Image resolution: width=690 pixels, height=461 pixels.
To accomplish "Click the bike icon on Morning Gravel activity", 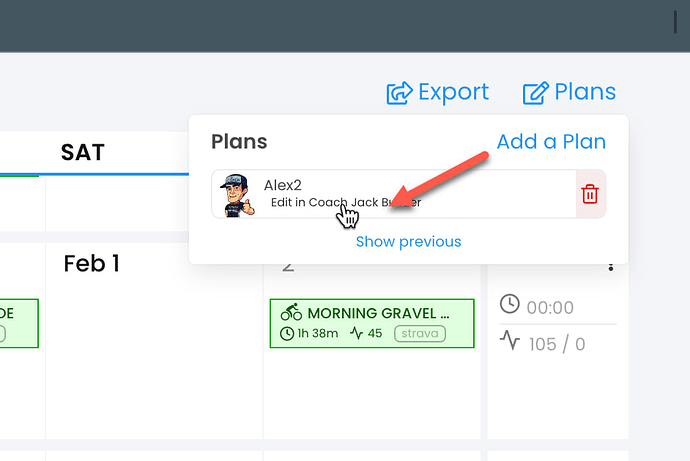I will (291, 313).
